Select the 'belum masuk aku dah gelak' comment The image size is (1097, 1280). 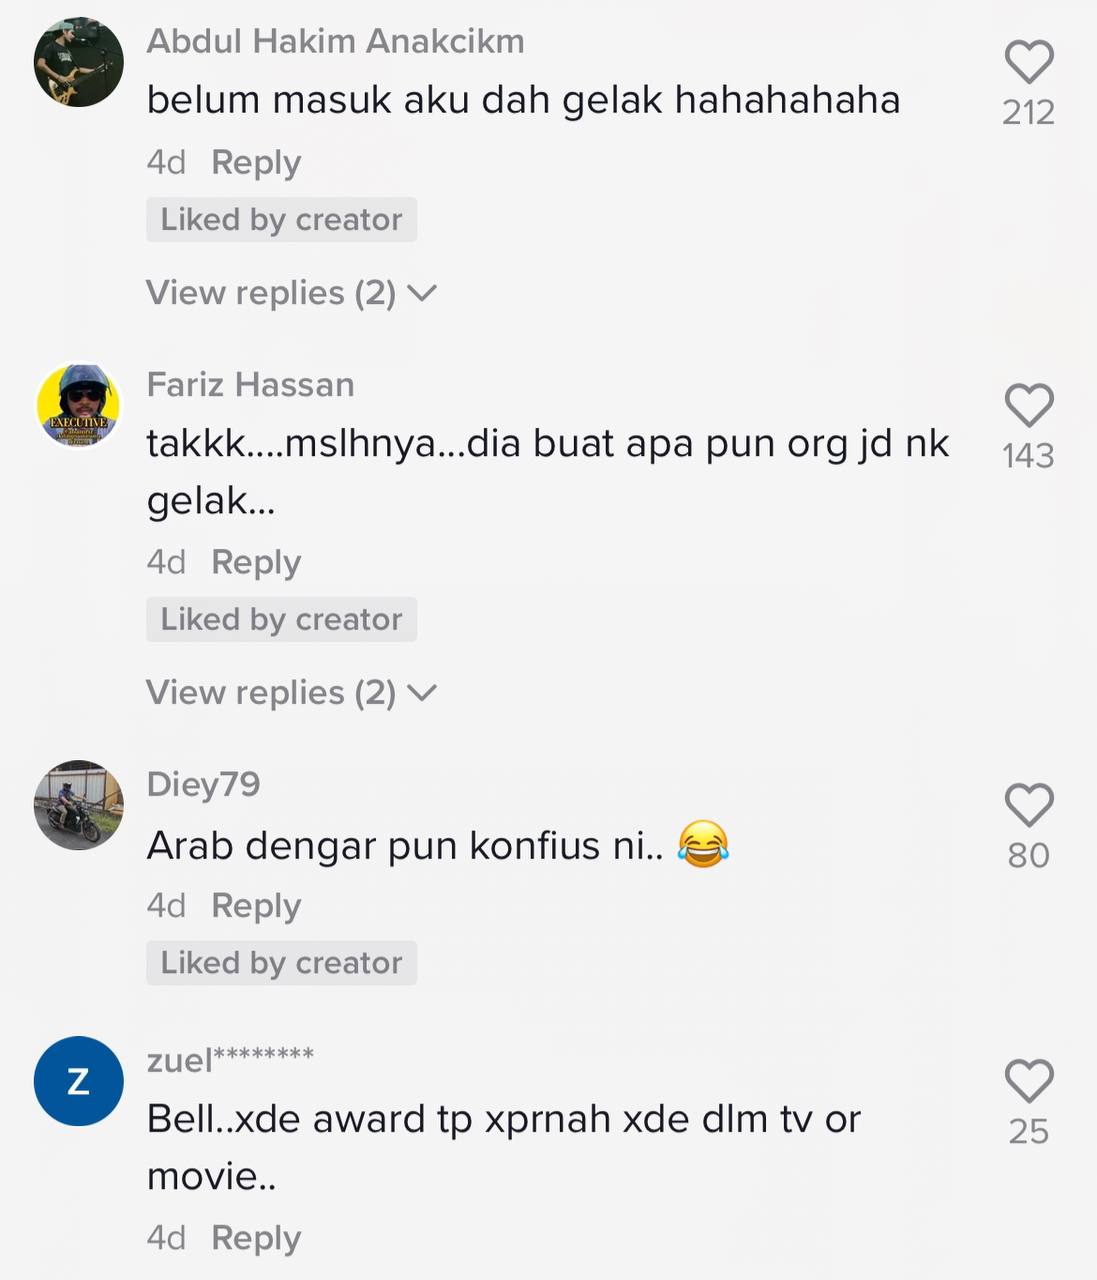coord(523,100)
